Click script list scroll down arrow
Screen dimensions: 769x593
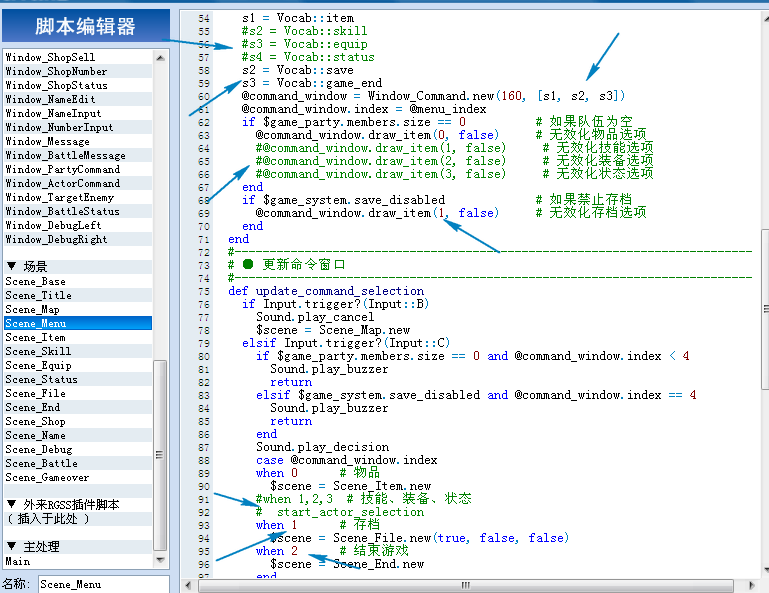160,560
